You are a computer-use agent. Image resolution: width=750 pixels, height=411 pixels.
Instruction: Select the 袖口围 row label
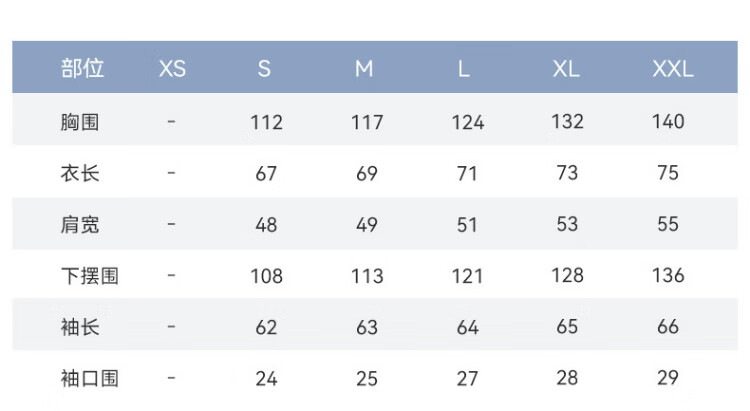[89, 378]
